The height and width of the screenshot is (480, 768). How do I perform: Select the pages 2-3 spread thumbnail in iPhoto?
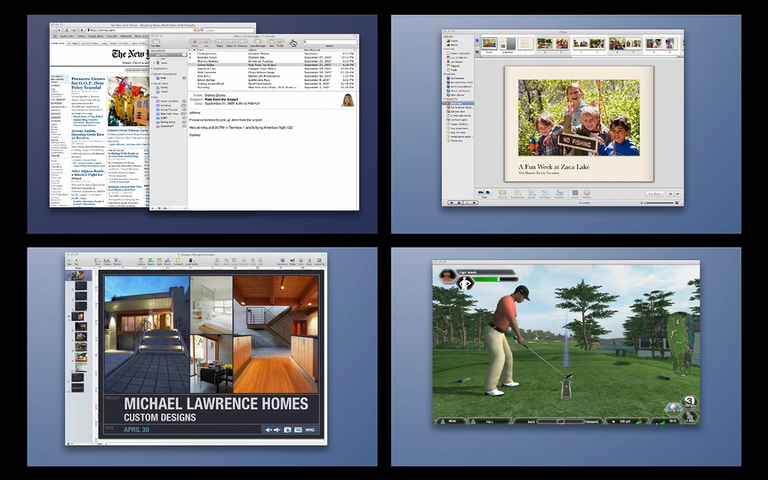(553, 44)
